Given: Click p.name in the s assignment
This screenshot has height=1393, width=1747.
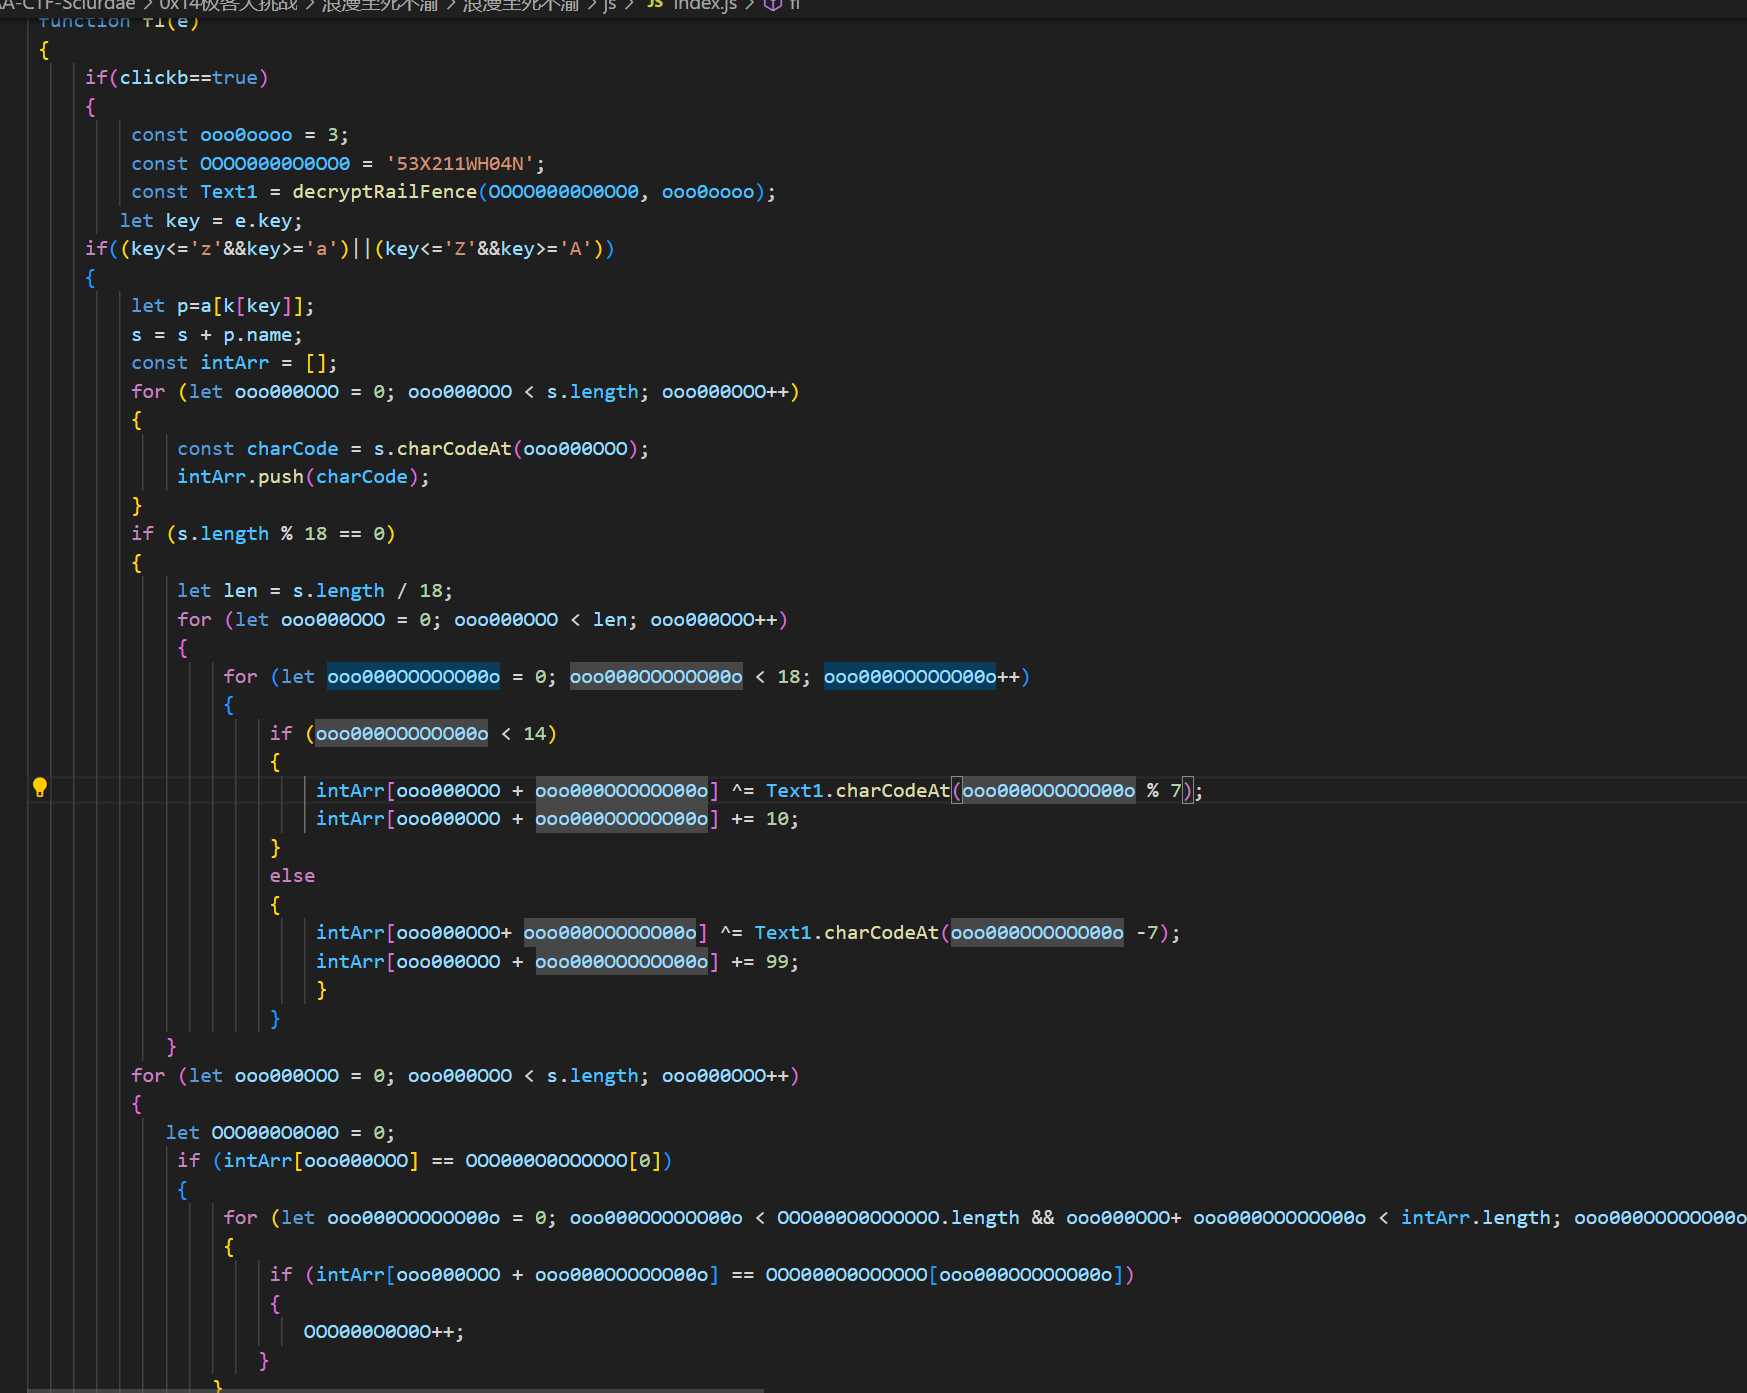Looking at the screenshot, I should pyautogui.click(x=258, y=335).
